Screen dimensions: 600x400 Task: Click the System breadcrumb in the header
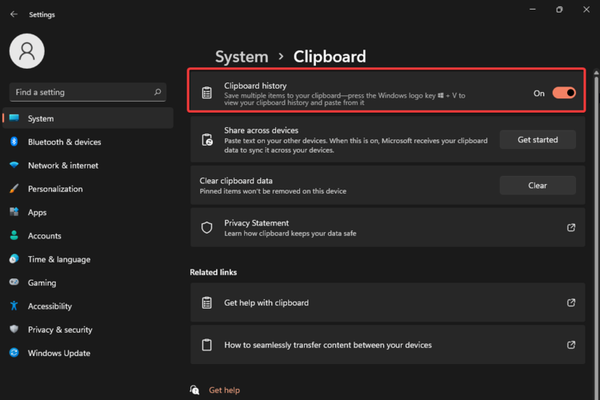click(x=241, y=57)
